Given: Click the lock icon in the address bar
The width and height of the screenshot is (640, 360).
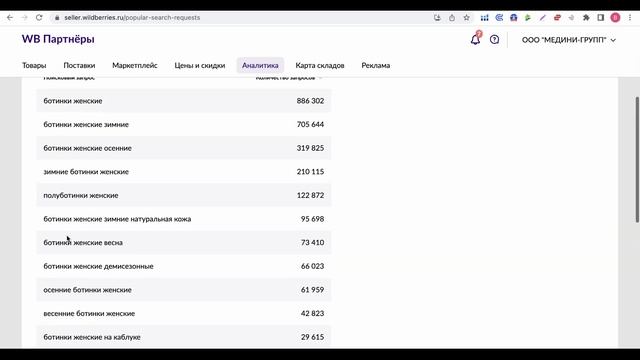Looking at the screenshot, I should [57, 18].
